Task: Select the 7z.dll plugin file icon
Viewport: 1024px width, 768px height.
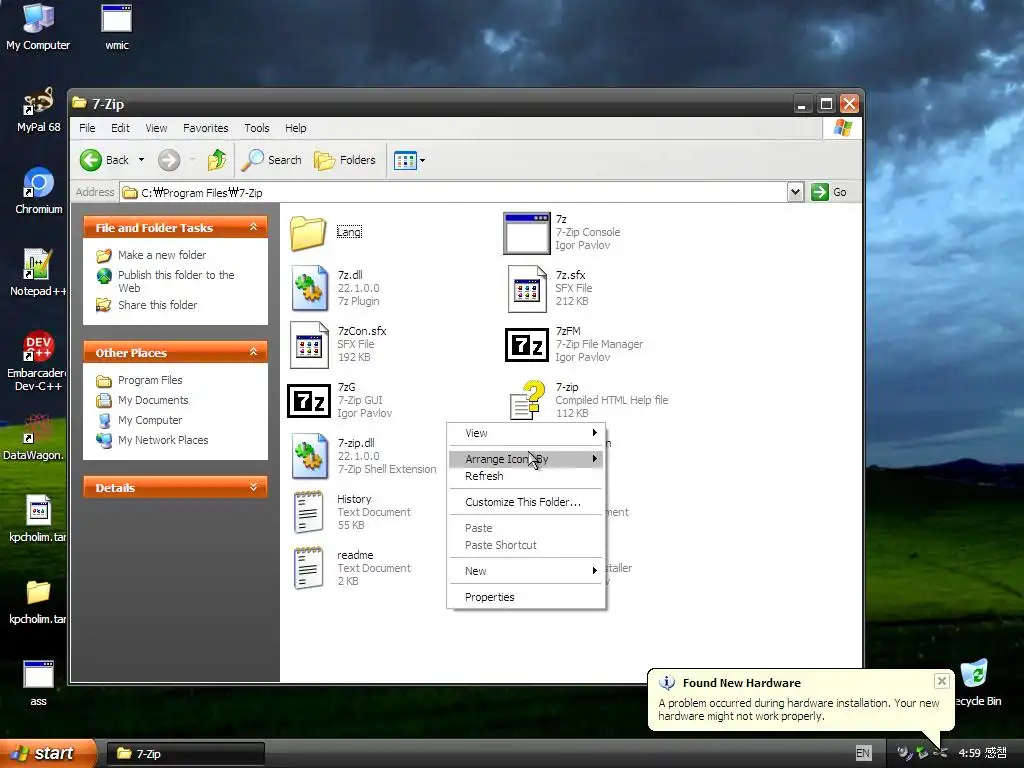Action: [x=310, y=288]
